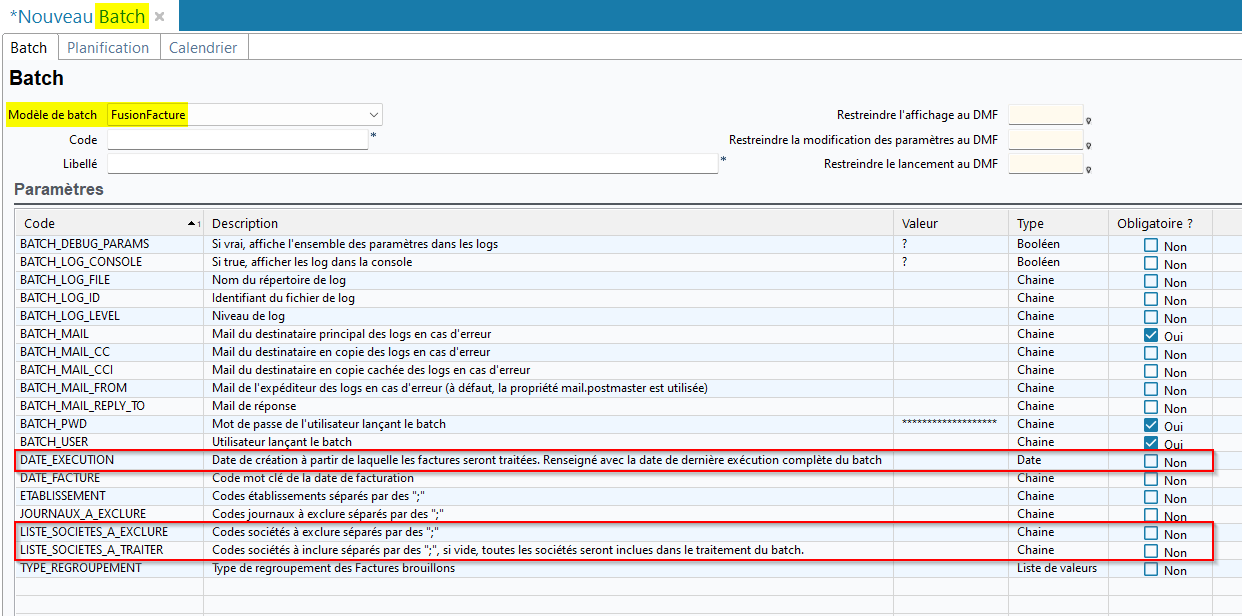Viewport: 1242px width, 616px height.
Task: Click the sort arrow in Code column header
Action: click(x=193, y=223)
